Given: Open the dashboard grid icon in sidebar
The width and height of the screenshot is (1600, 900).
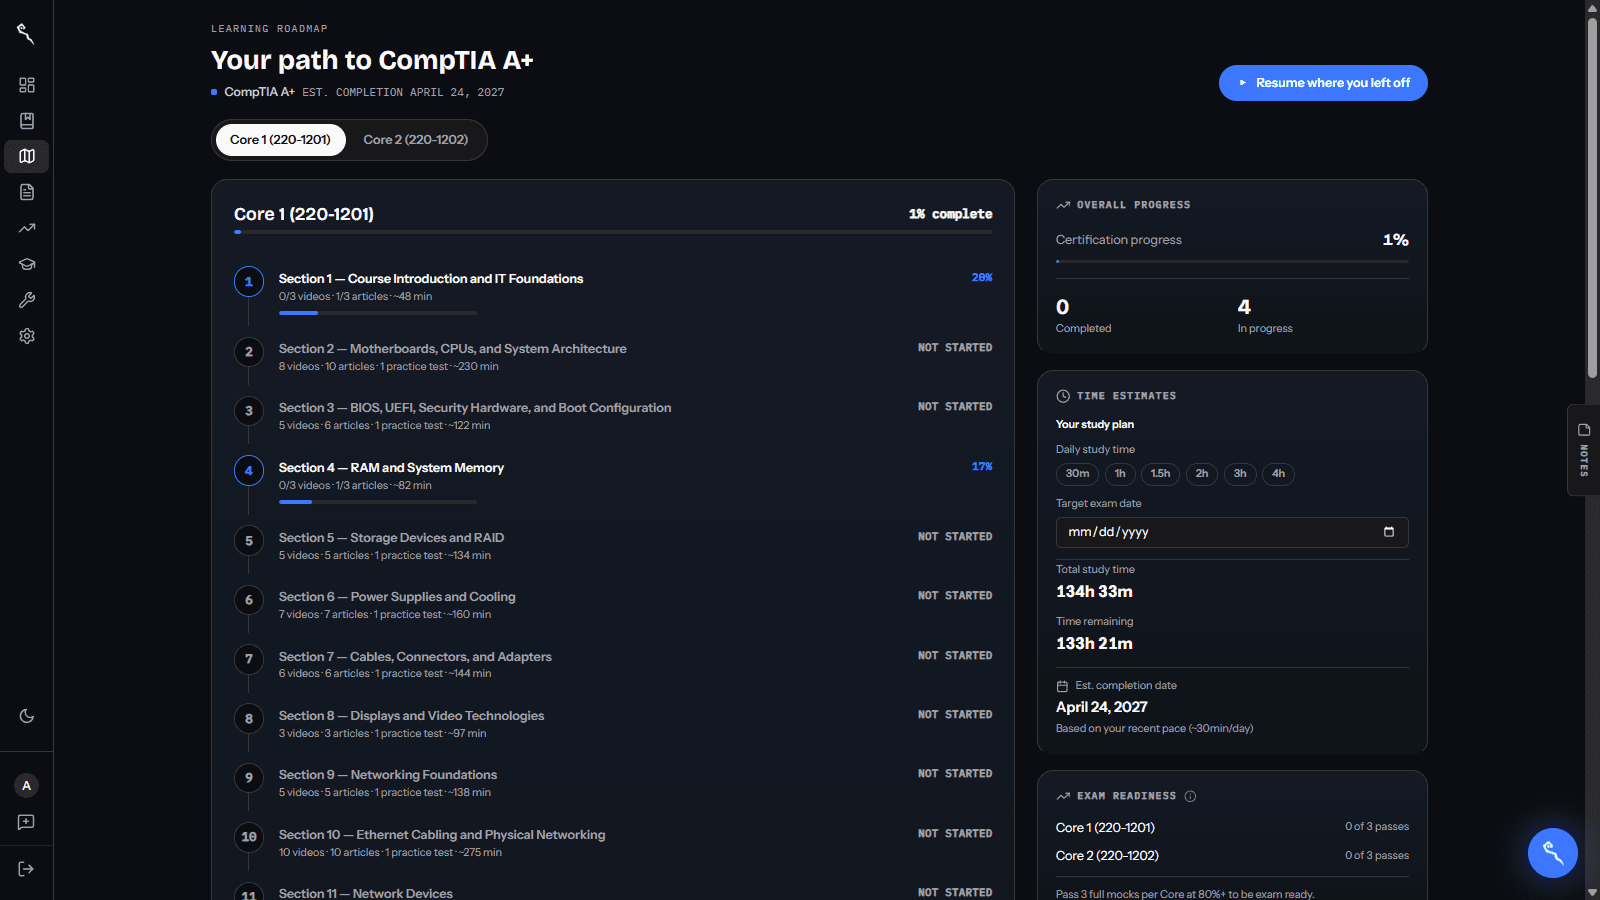Looking at the screenshot, I should point(27,85).
